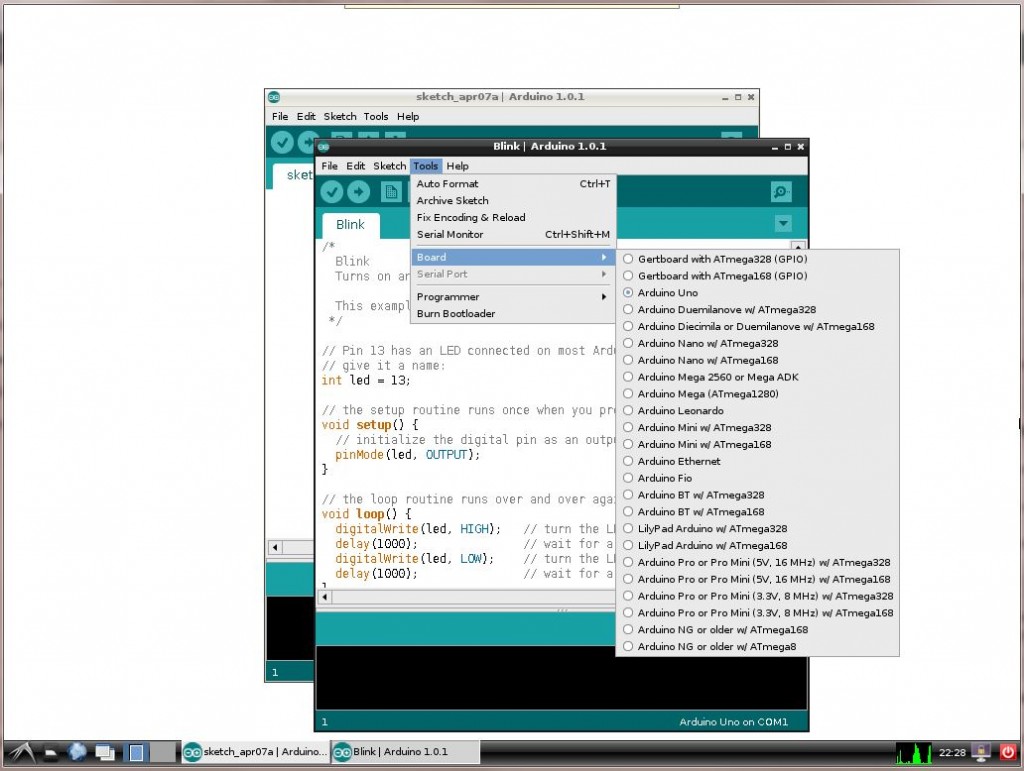Screen dimensions: 1024x771
Task: Select the Arduino Uno board option
Action: coord(667,293)
